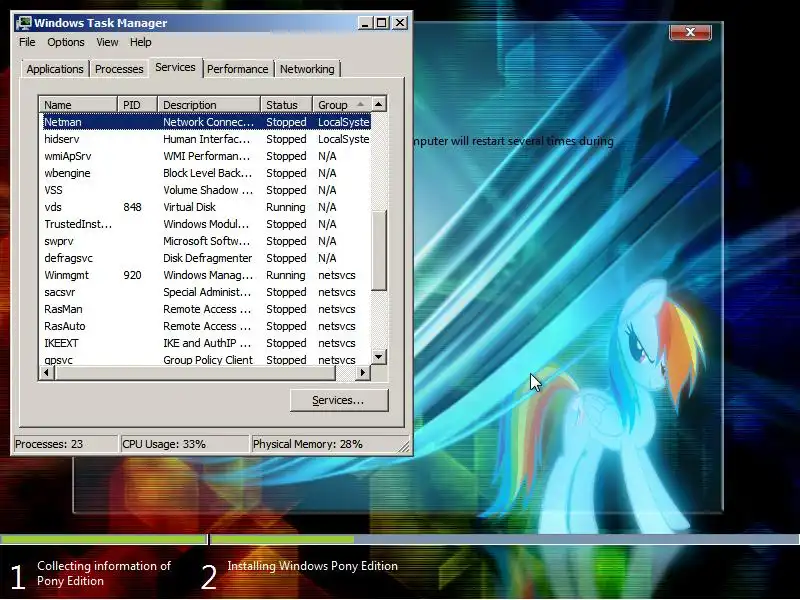Click the Running status of Winmgmt
The width and height of the screenshot is (800, 600).
tap(286, 275)
